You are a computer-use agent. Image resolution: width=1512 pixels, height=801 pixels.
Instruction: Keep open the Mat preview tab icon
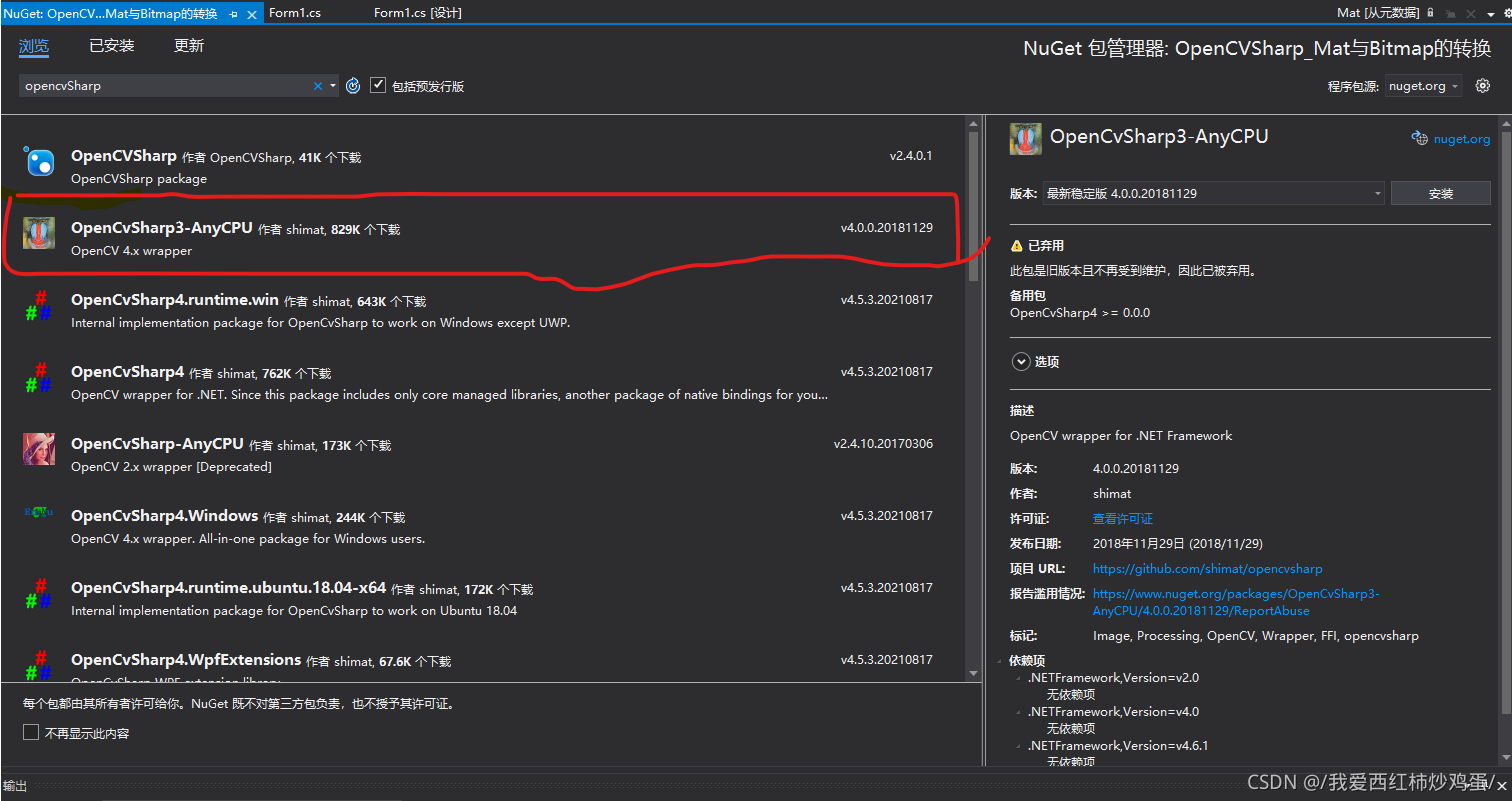1450,13
